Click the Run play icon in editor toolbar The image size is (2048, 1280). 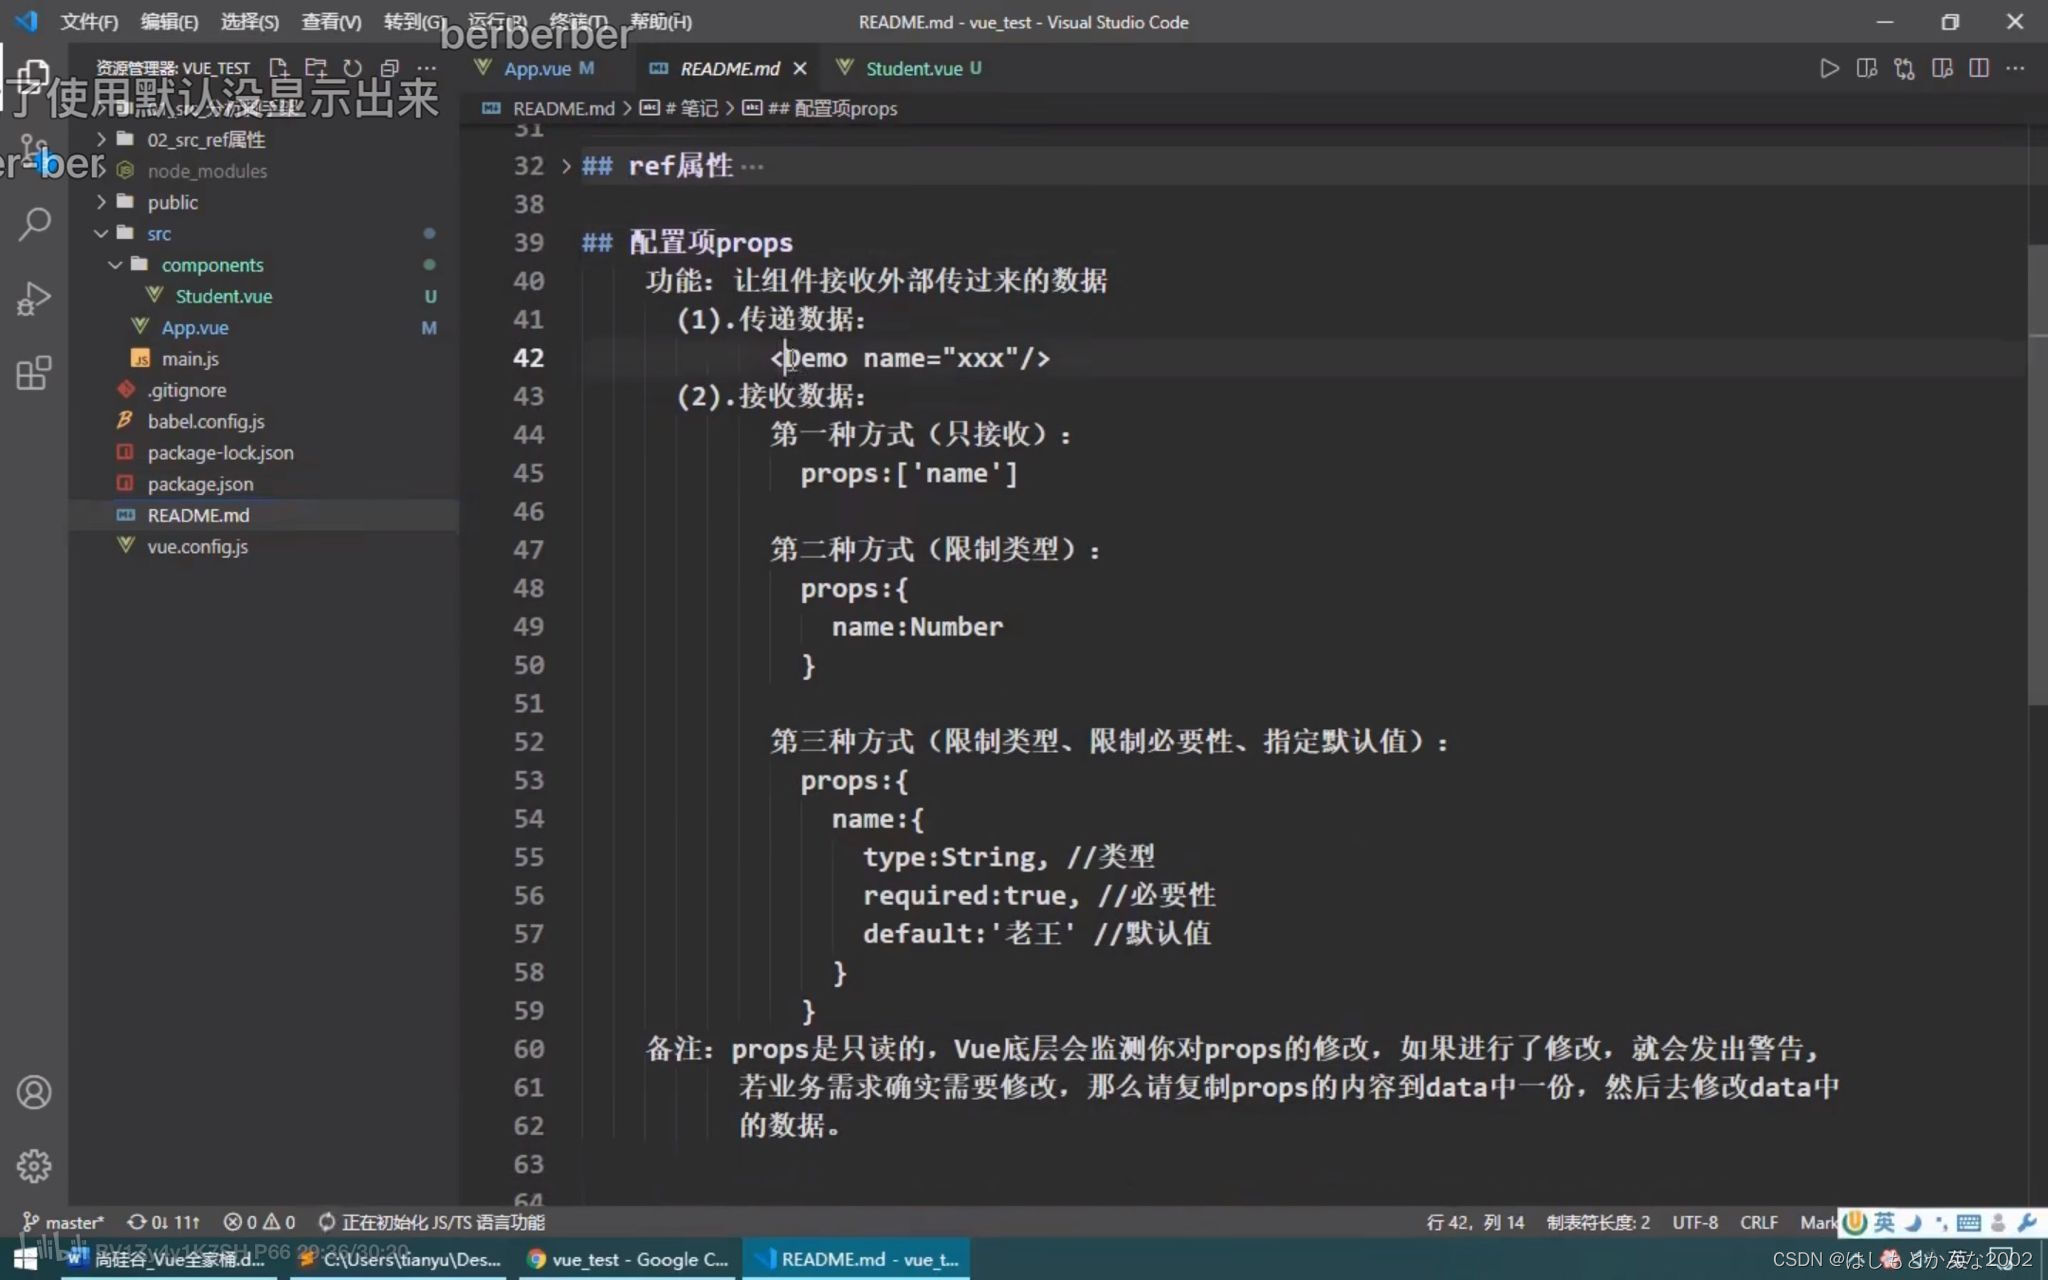1829,68
